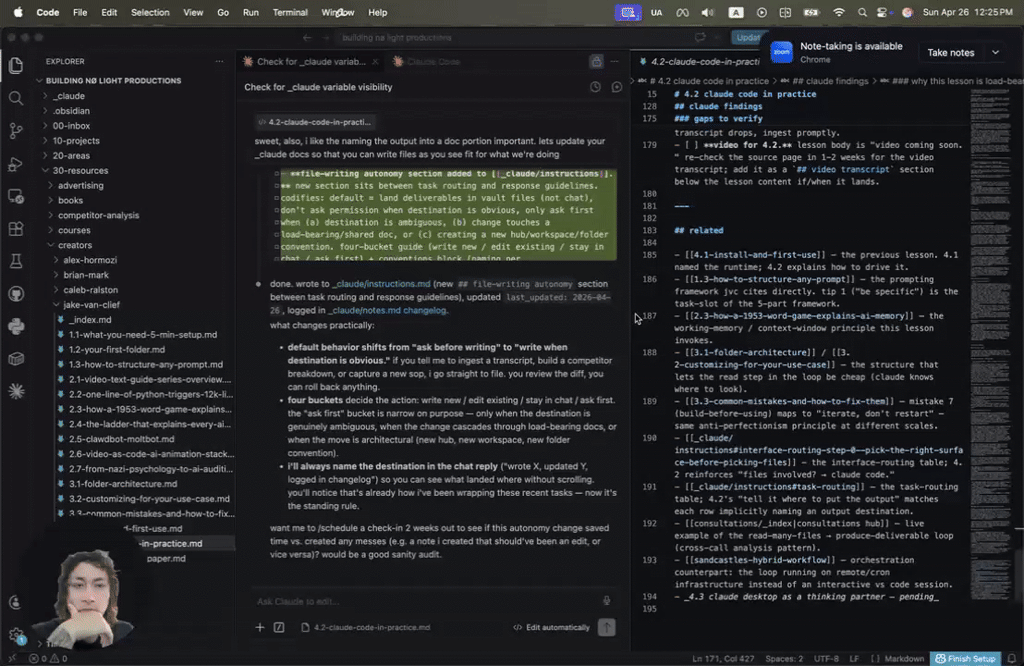Open the Remote Explorer view
The image size is (1024, 666).
(16, 196)
